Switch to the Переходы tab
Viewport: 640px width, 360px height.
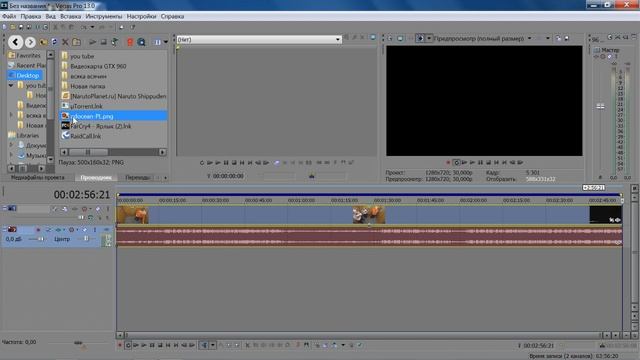point(138,178)
